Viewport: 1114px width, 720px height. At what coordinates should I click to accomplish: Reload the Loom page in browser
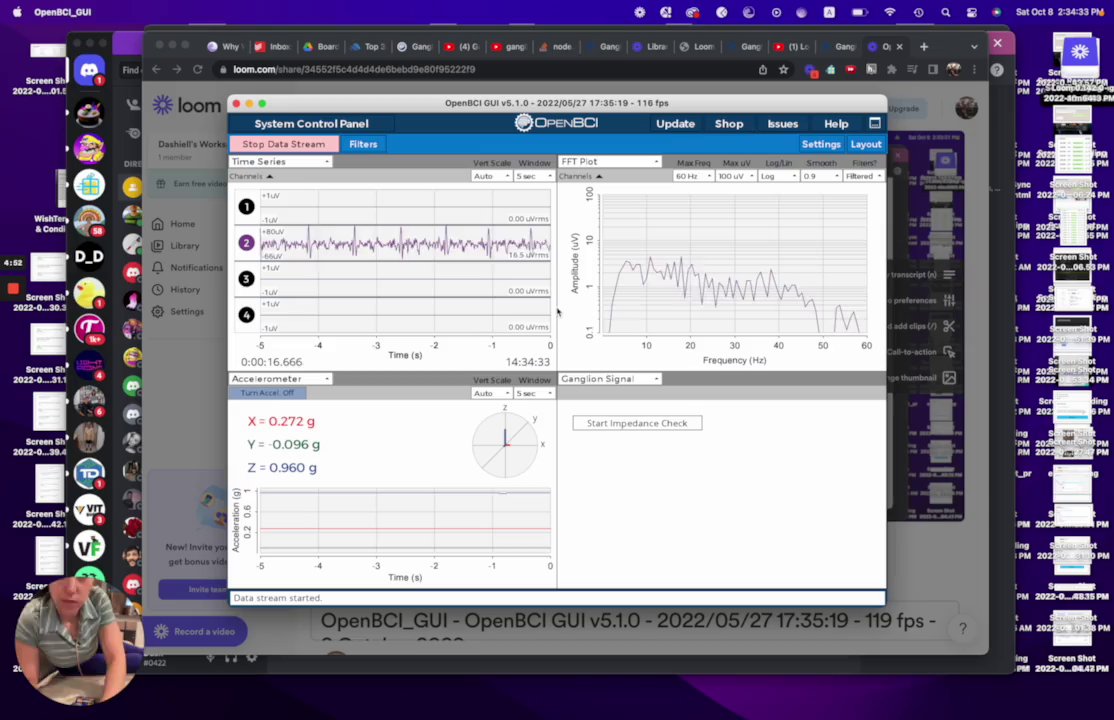pyautogui.click(x=198, y=69)
